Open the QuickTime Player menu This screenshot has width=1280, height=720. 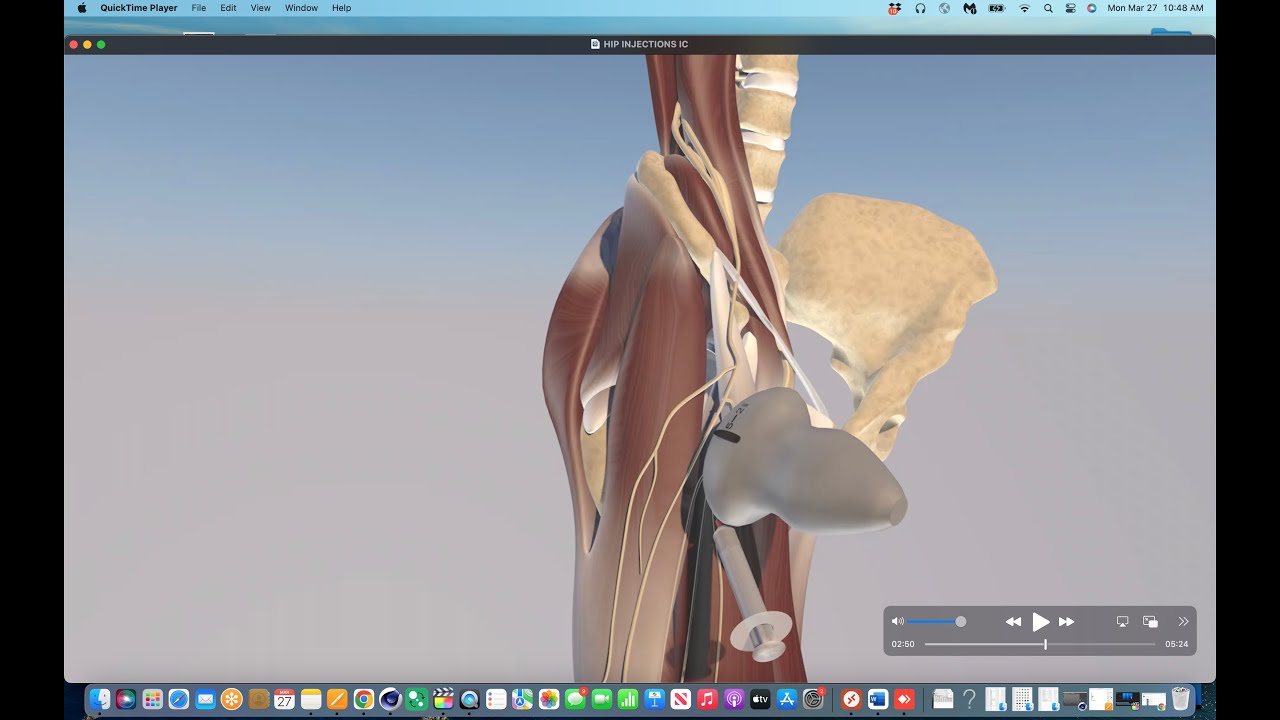point(139,8)
